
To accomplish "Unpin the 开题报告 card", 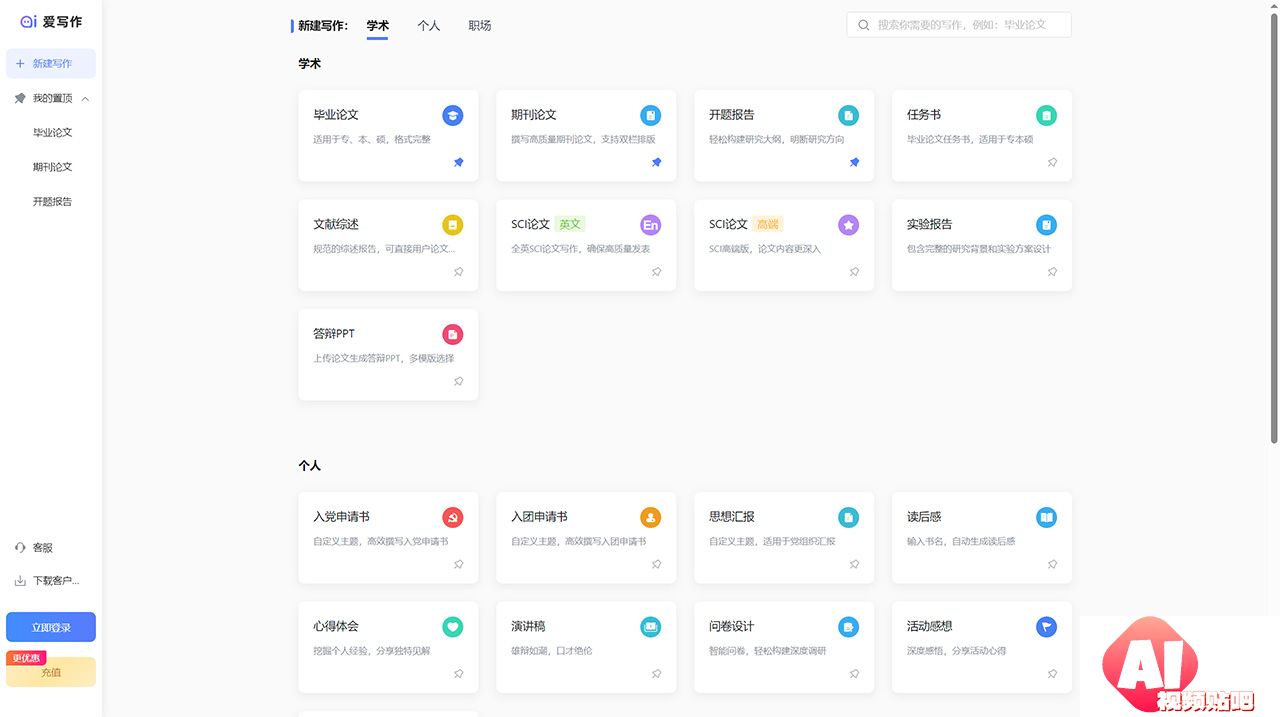I will 854,162.
